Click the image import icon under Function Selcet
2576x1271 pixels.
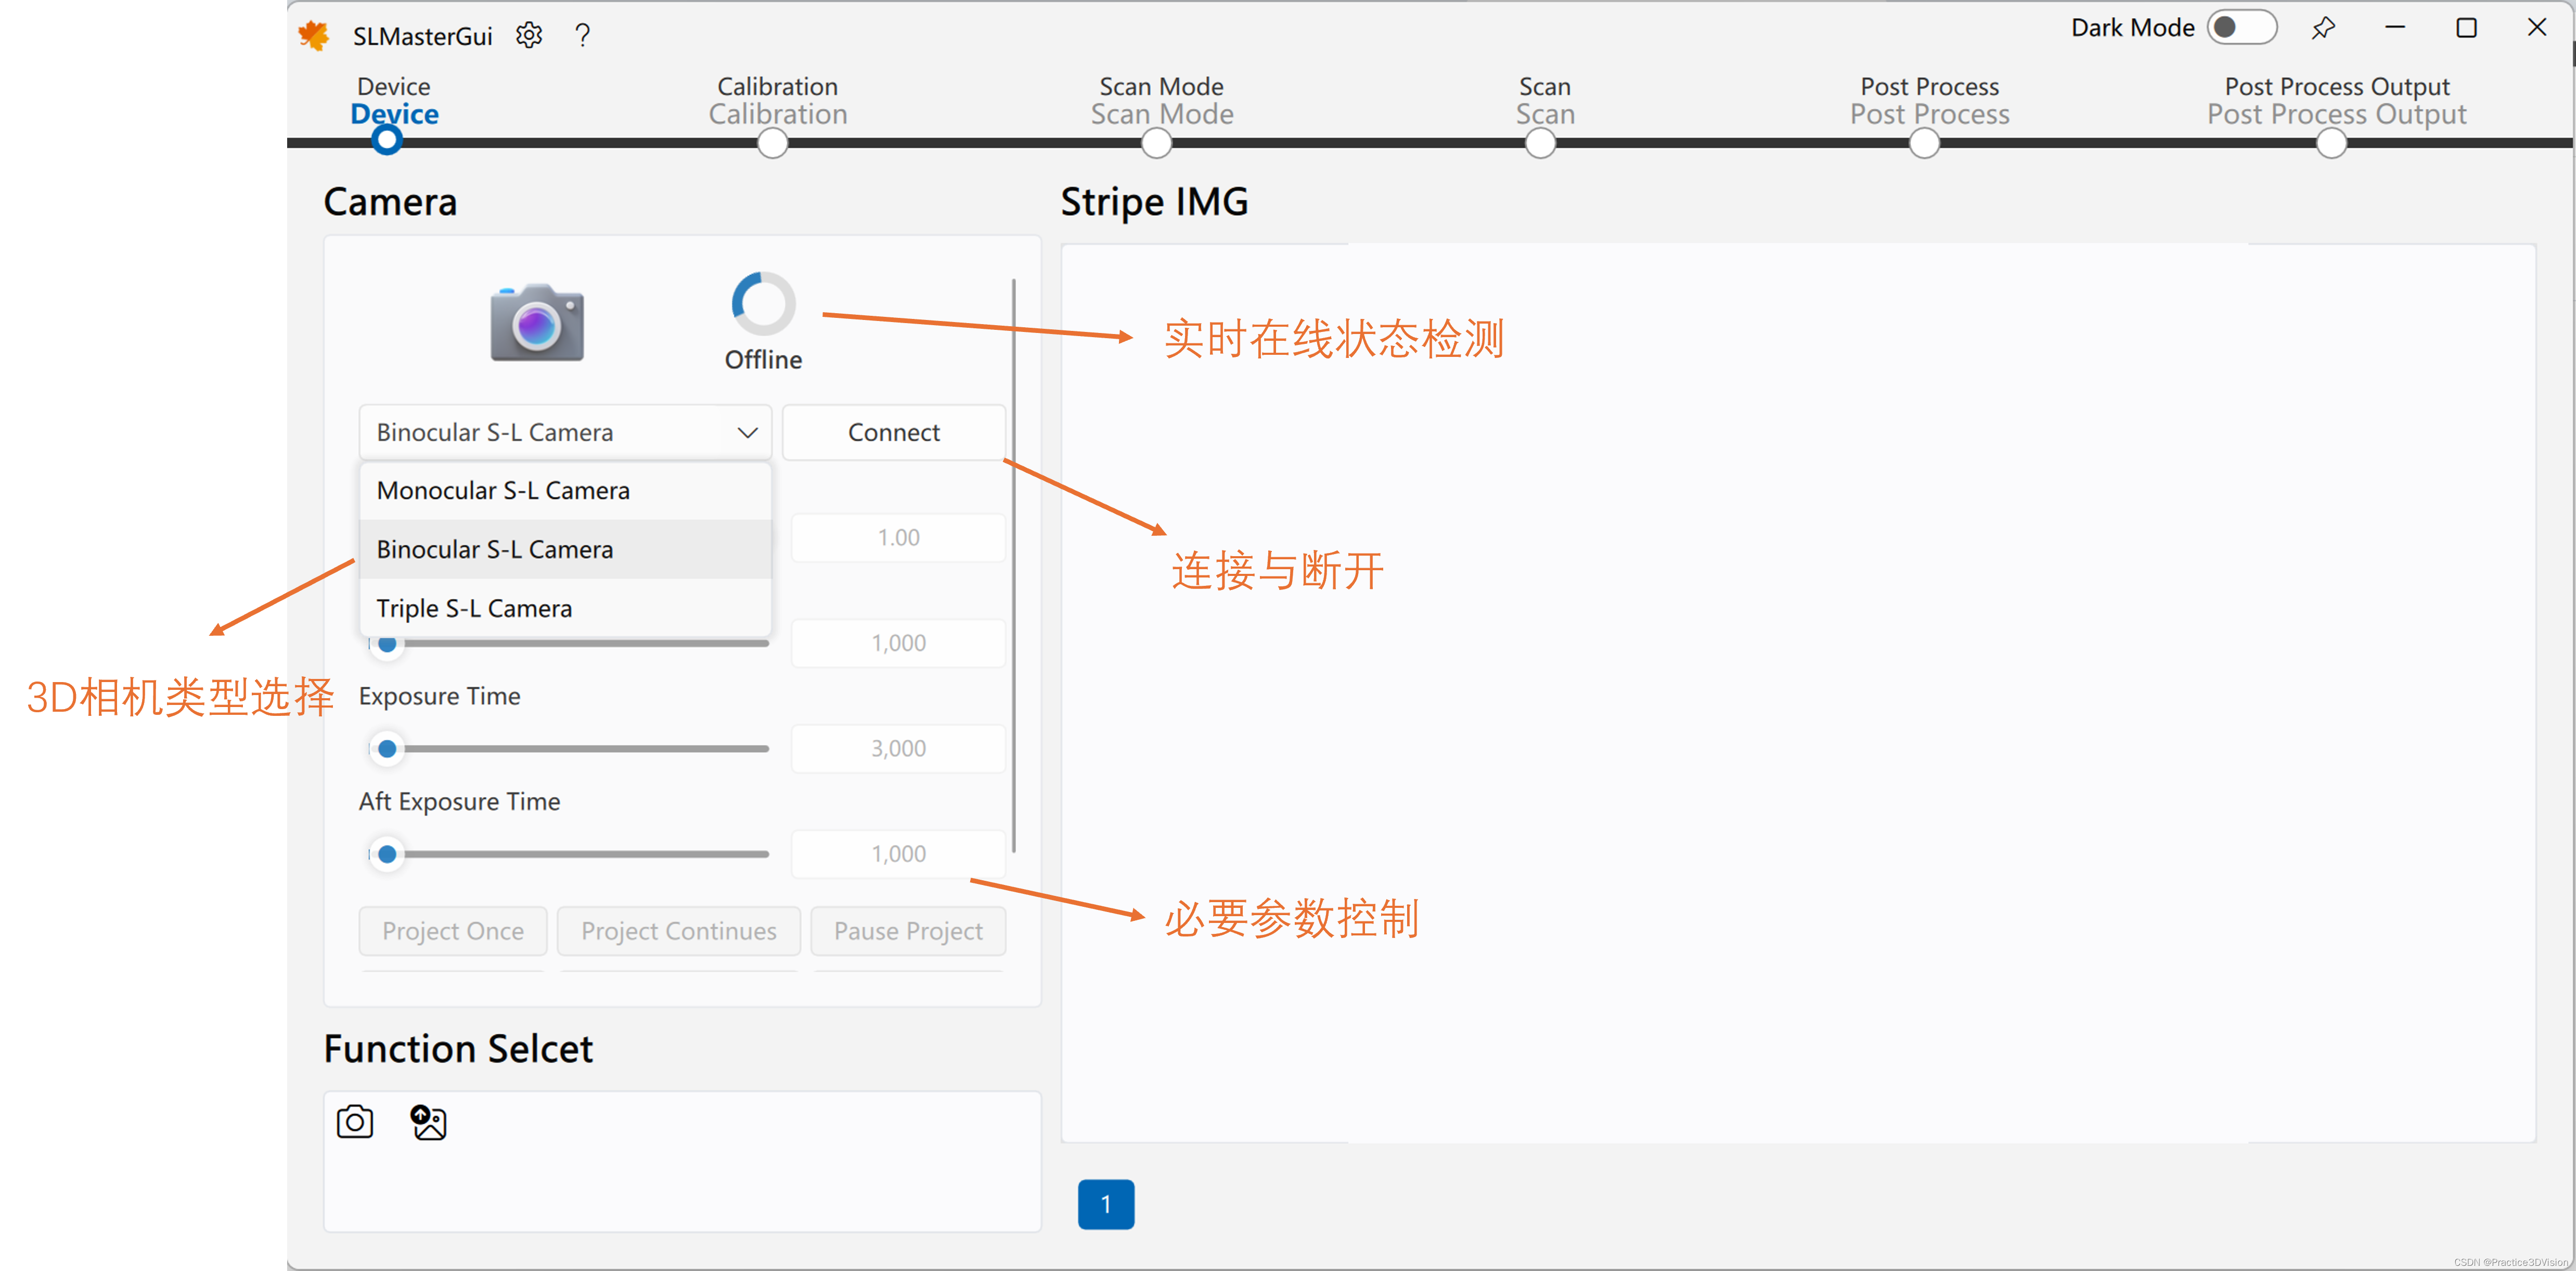tap(429, 1122)
